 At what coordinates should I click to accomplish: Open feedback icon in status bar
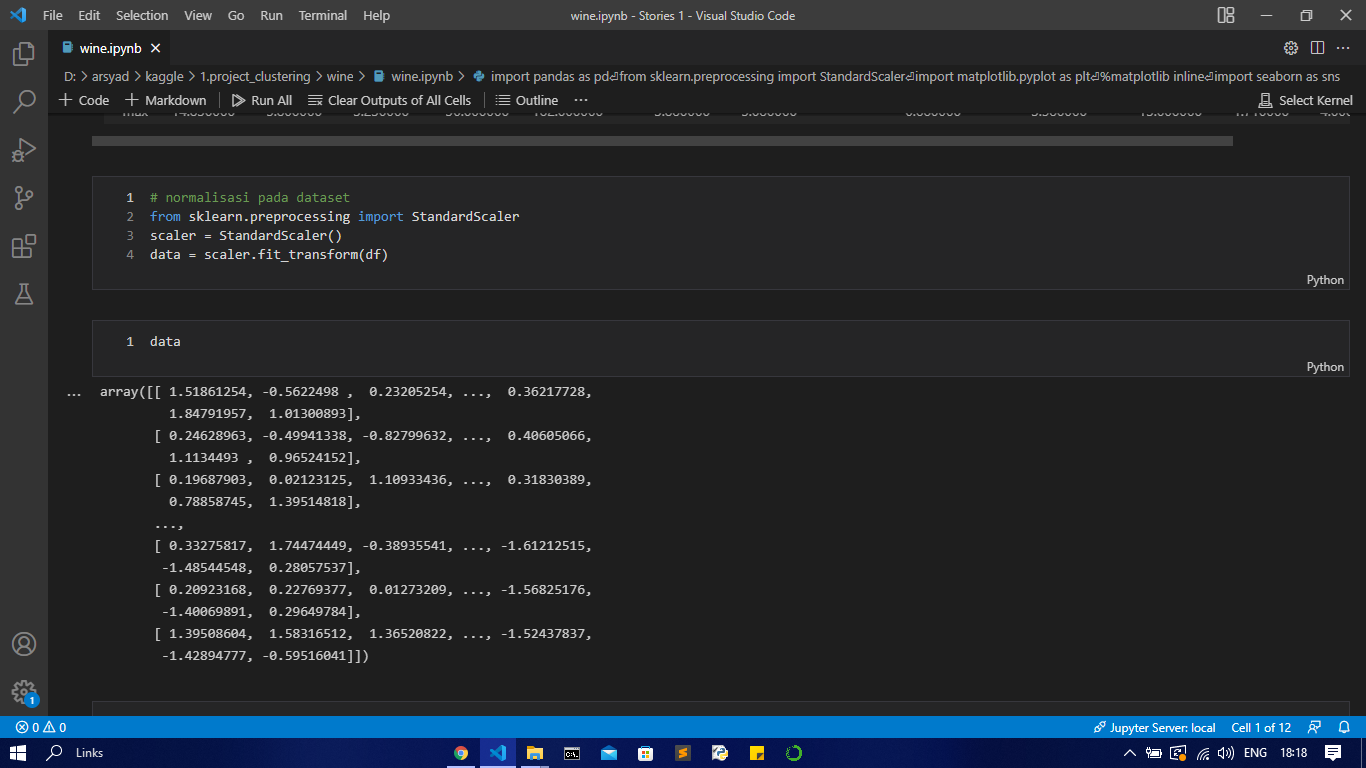point(1315,727)
